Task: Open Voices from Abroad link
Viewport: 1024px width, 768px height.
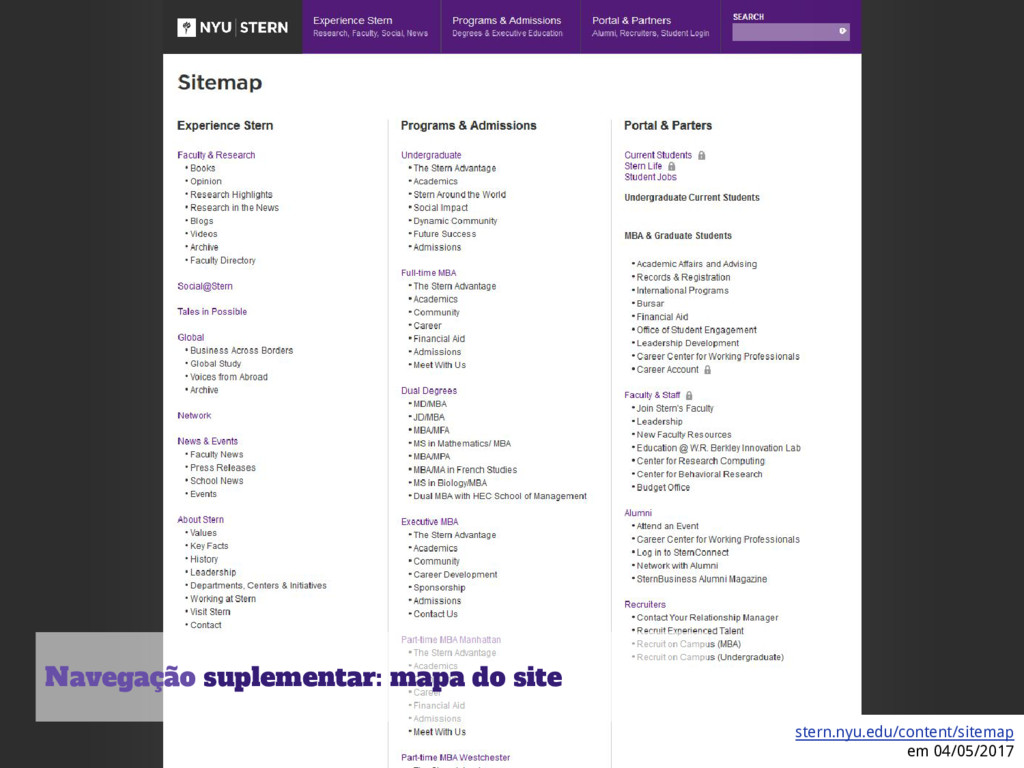Action: tap(229, 377)
